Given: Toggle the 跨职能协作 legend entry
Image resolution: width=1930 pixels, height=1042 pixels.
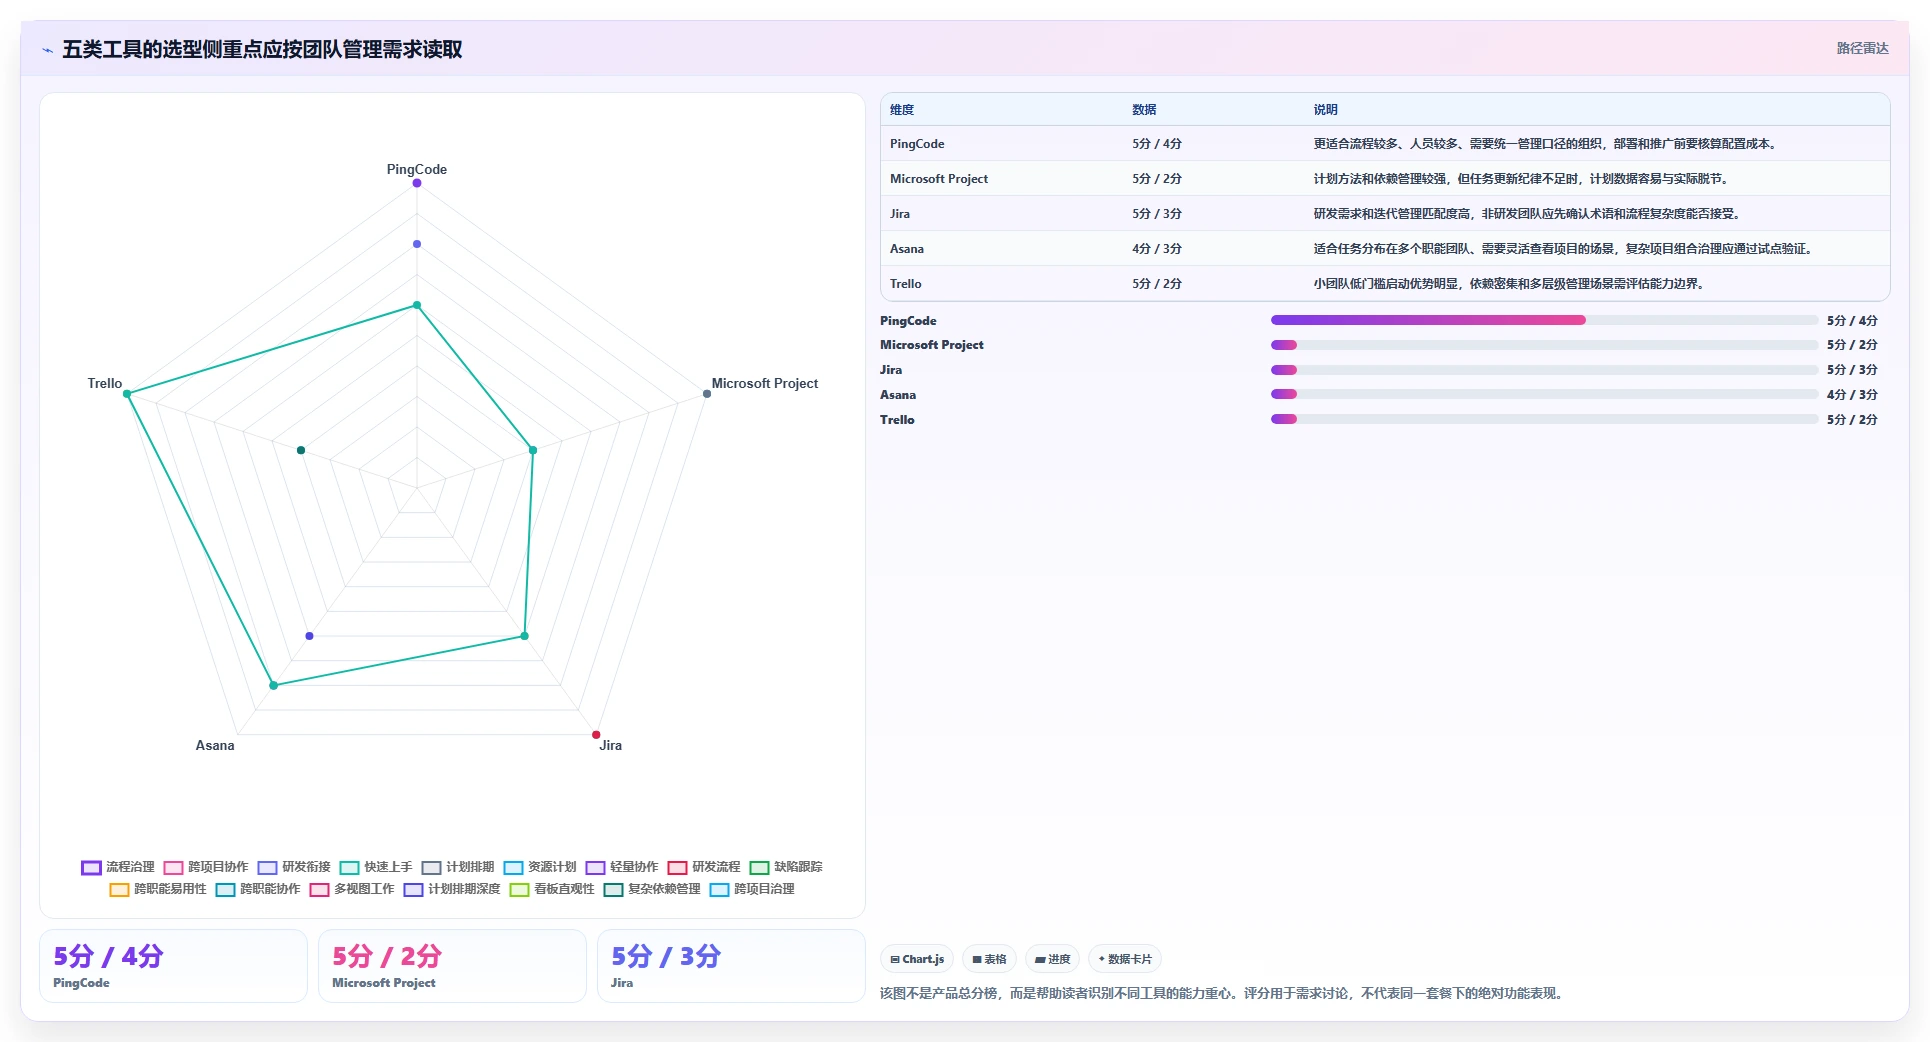Looking at the screenshot, I should click(x=258, y=889).
